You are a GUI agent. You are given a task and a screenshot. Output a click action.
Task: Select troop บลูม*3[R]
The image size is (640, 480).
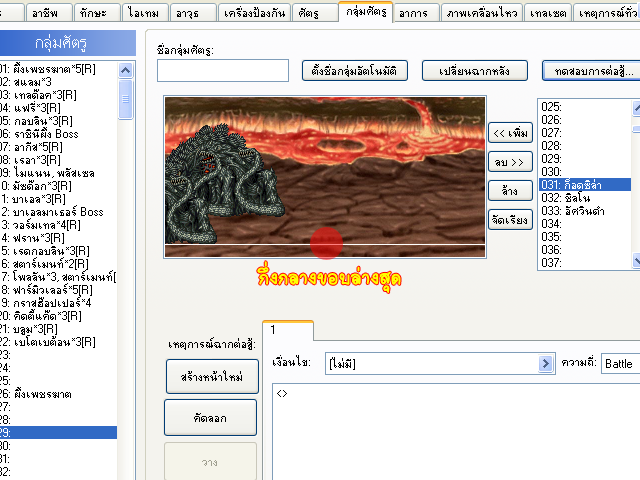pyautogui.click(x=58, y=329)
